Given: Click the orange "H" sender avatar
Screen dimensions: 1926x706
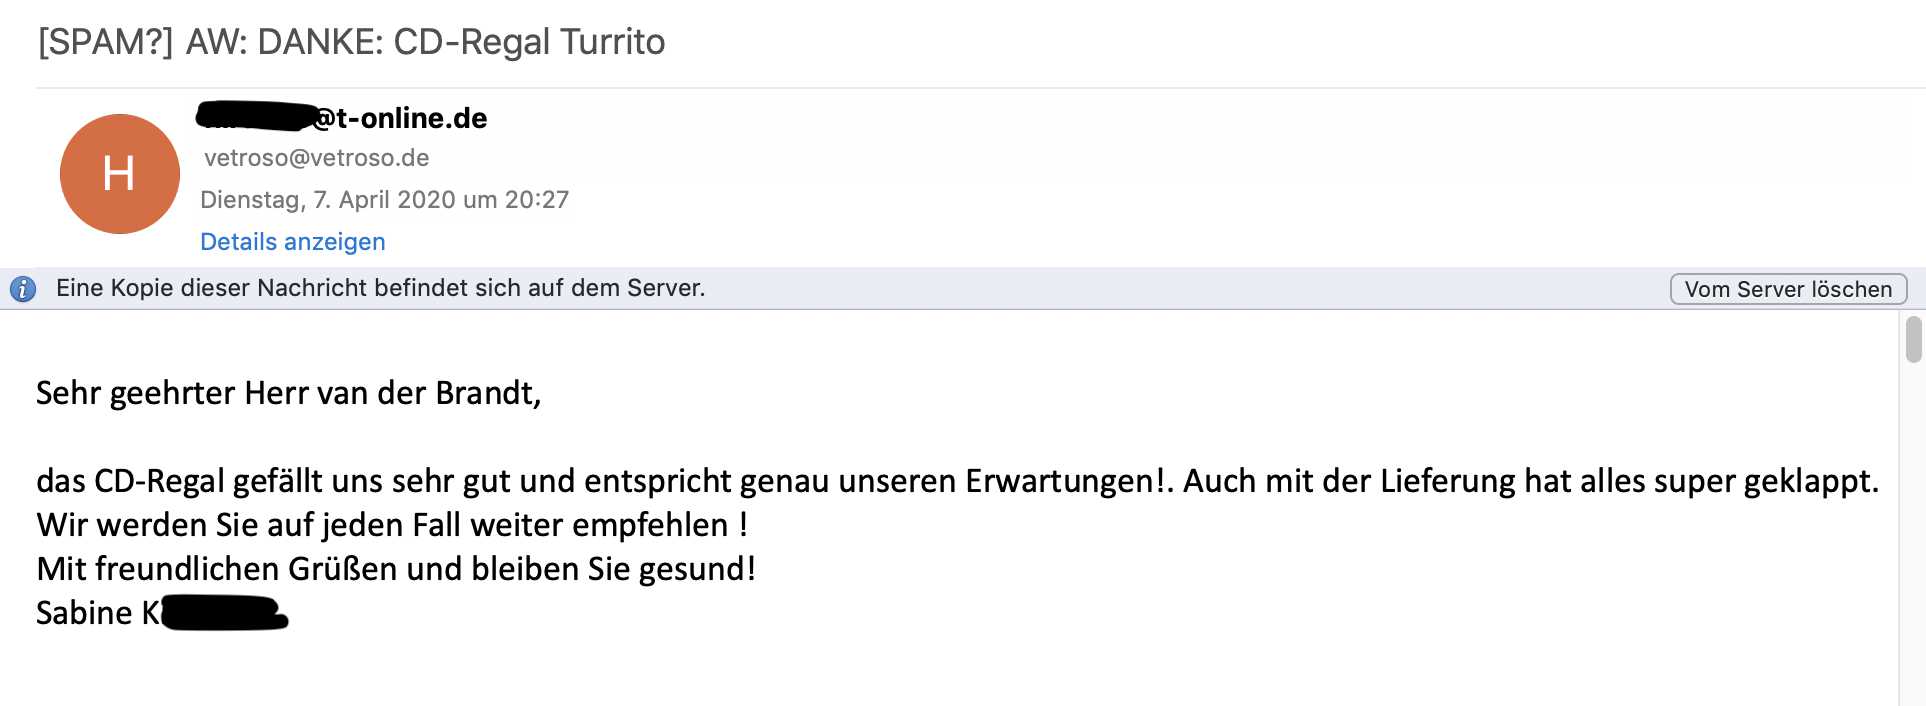Looking at the screenshot, I should coord(119,174).
